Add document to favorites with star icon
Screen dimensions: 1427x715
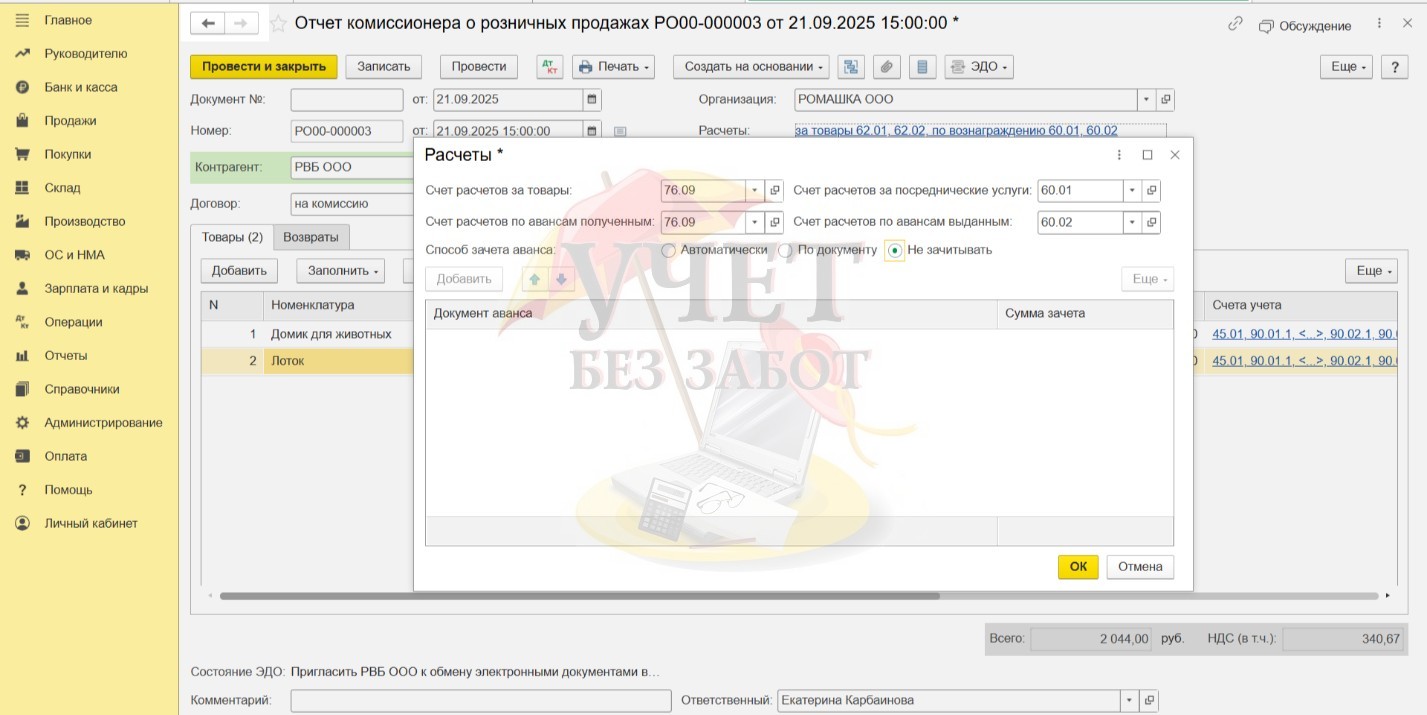click(278, 24)
